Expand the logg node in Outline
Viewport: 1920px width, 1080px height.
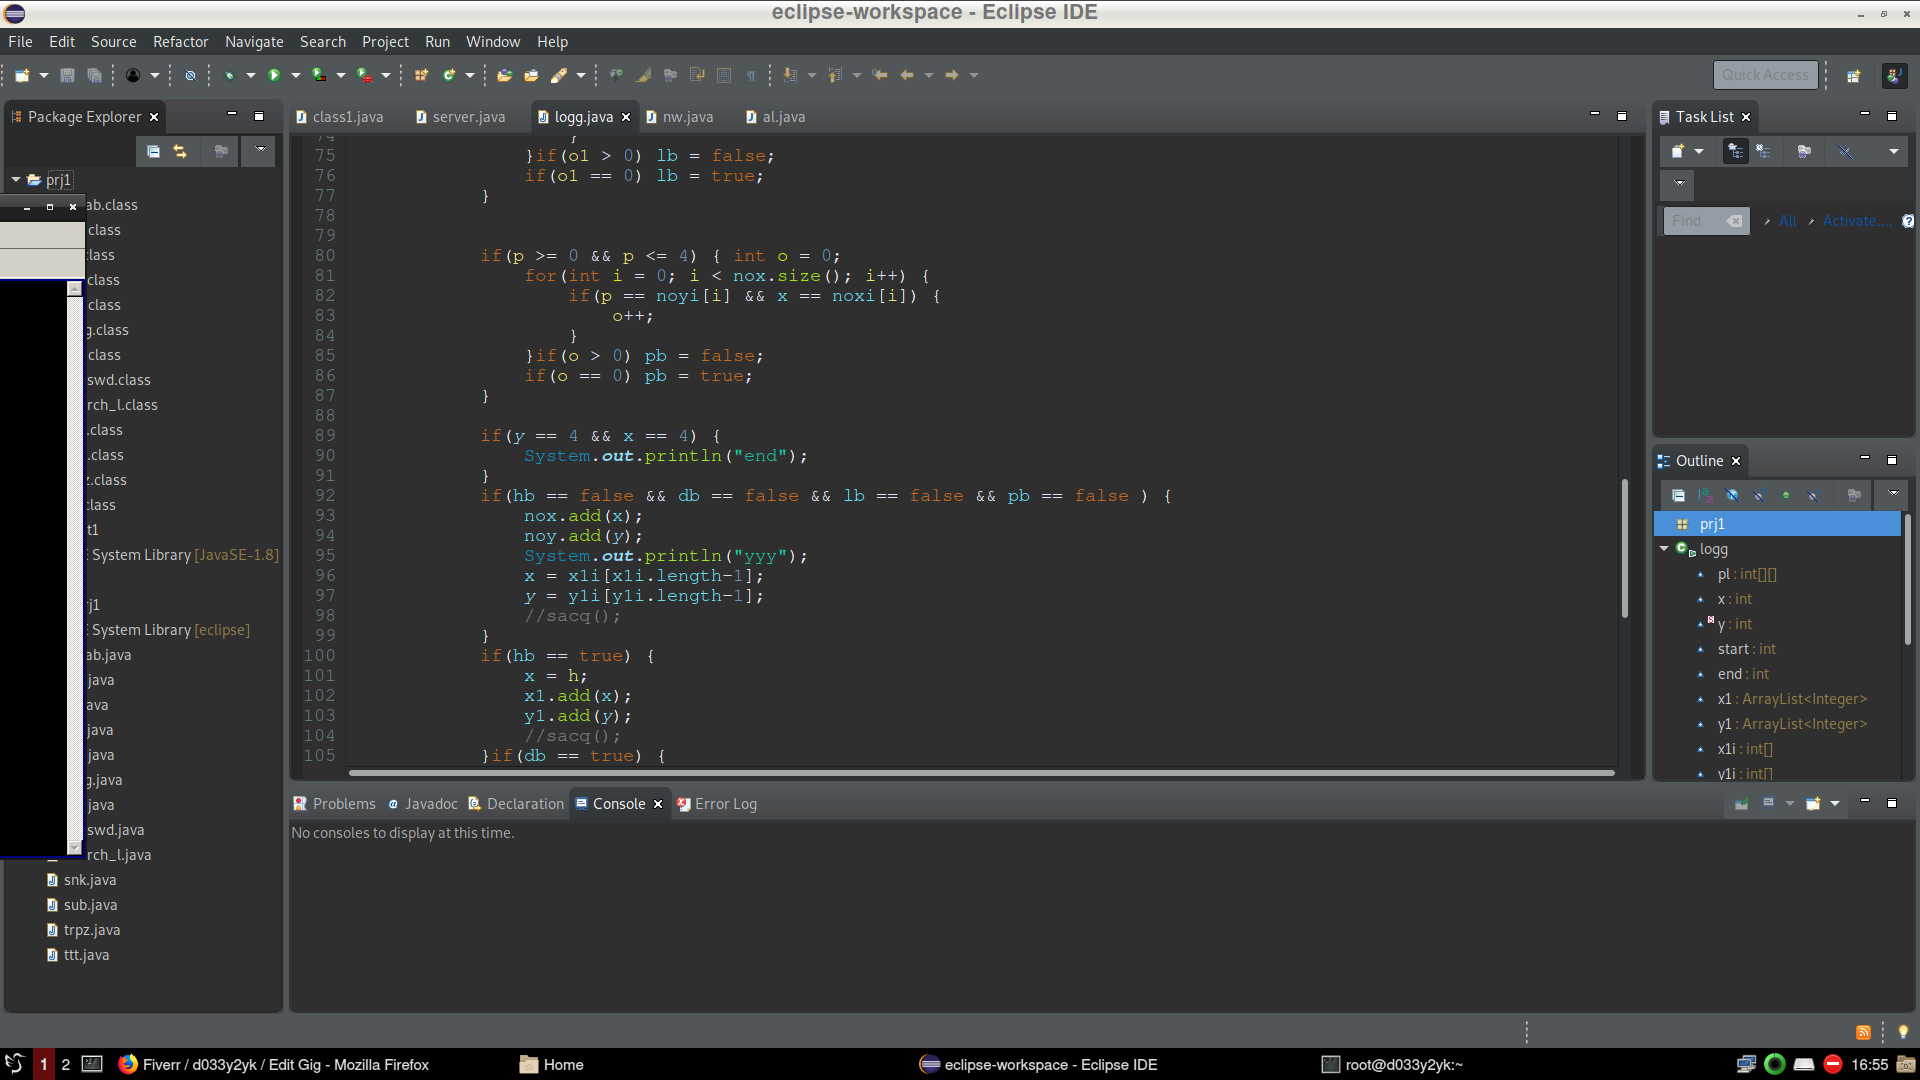tap(1663, 549)
